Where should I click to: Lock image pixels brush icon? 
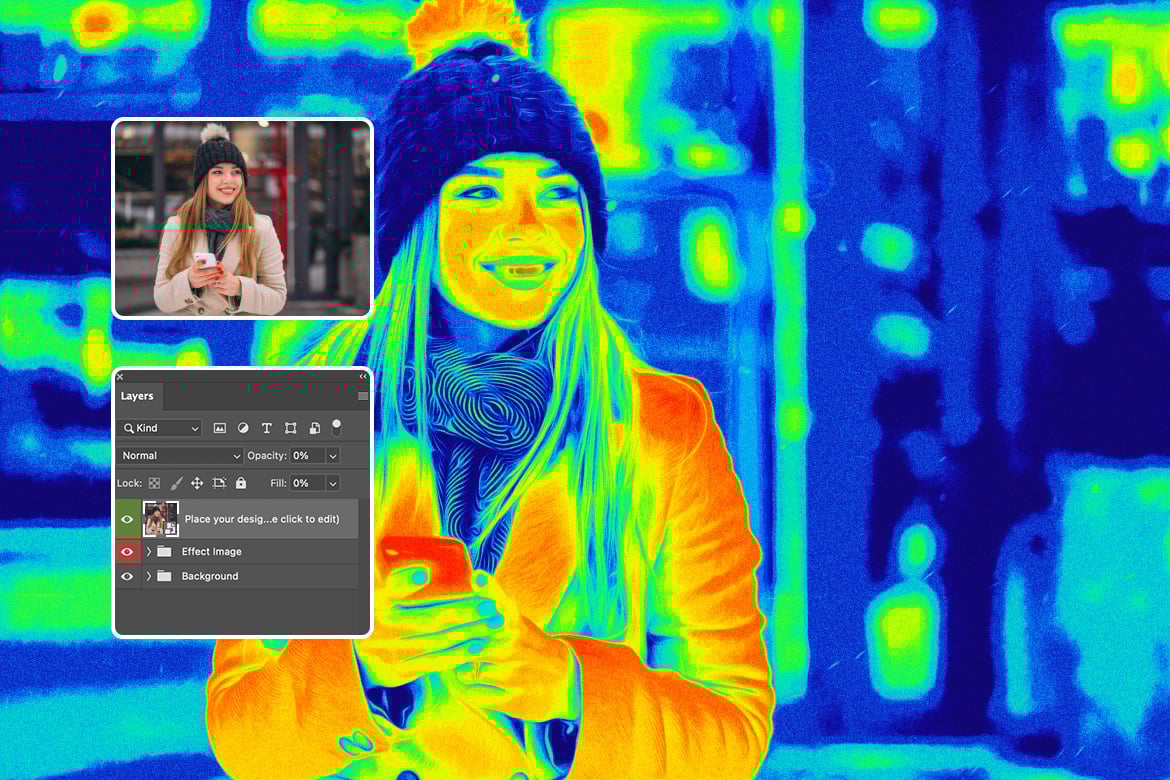point(176,484)
